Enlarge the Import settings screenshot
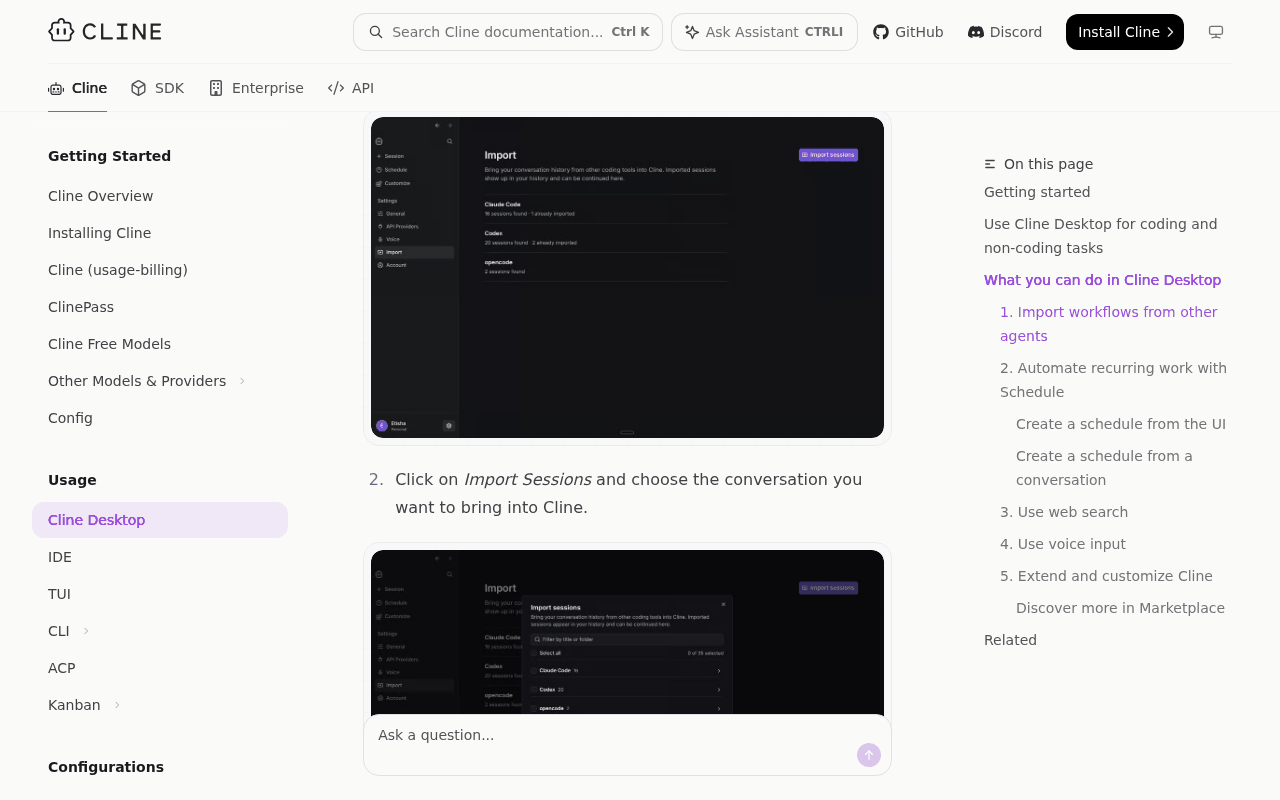Viewport: 1280px width, 800px height. pyautogui.click(x=627, y=277)
